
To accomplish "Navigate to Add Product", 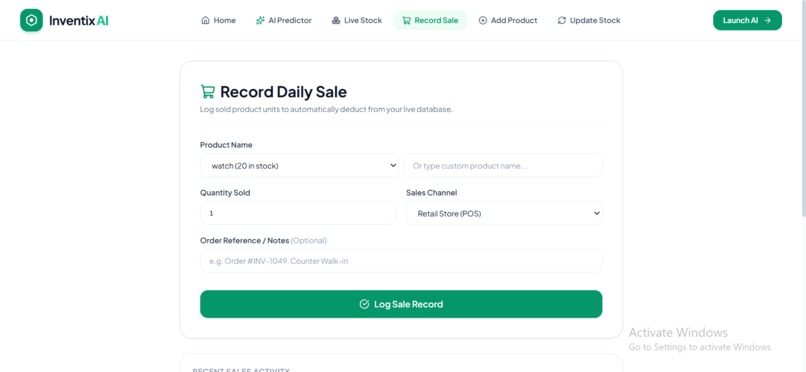I will (508, 21).
